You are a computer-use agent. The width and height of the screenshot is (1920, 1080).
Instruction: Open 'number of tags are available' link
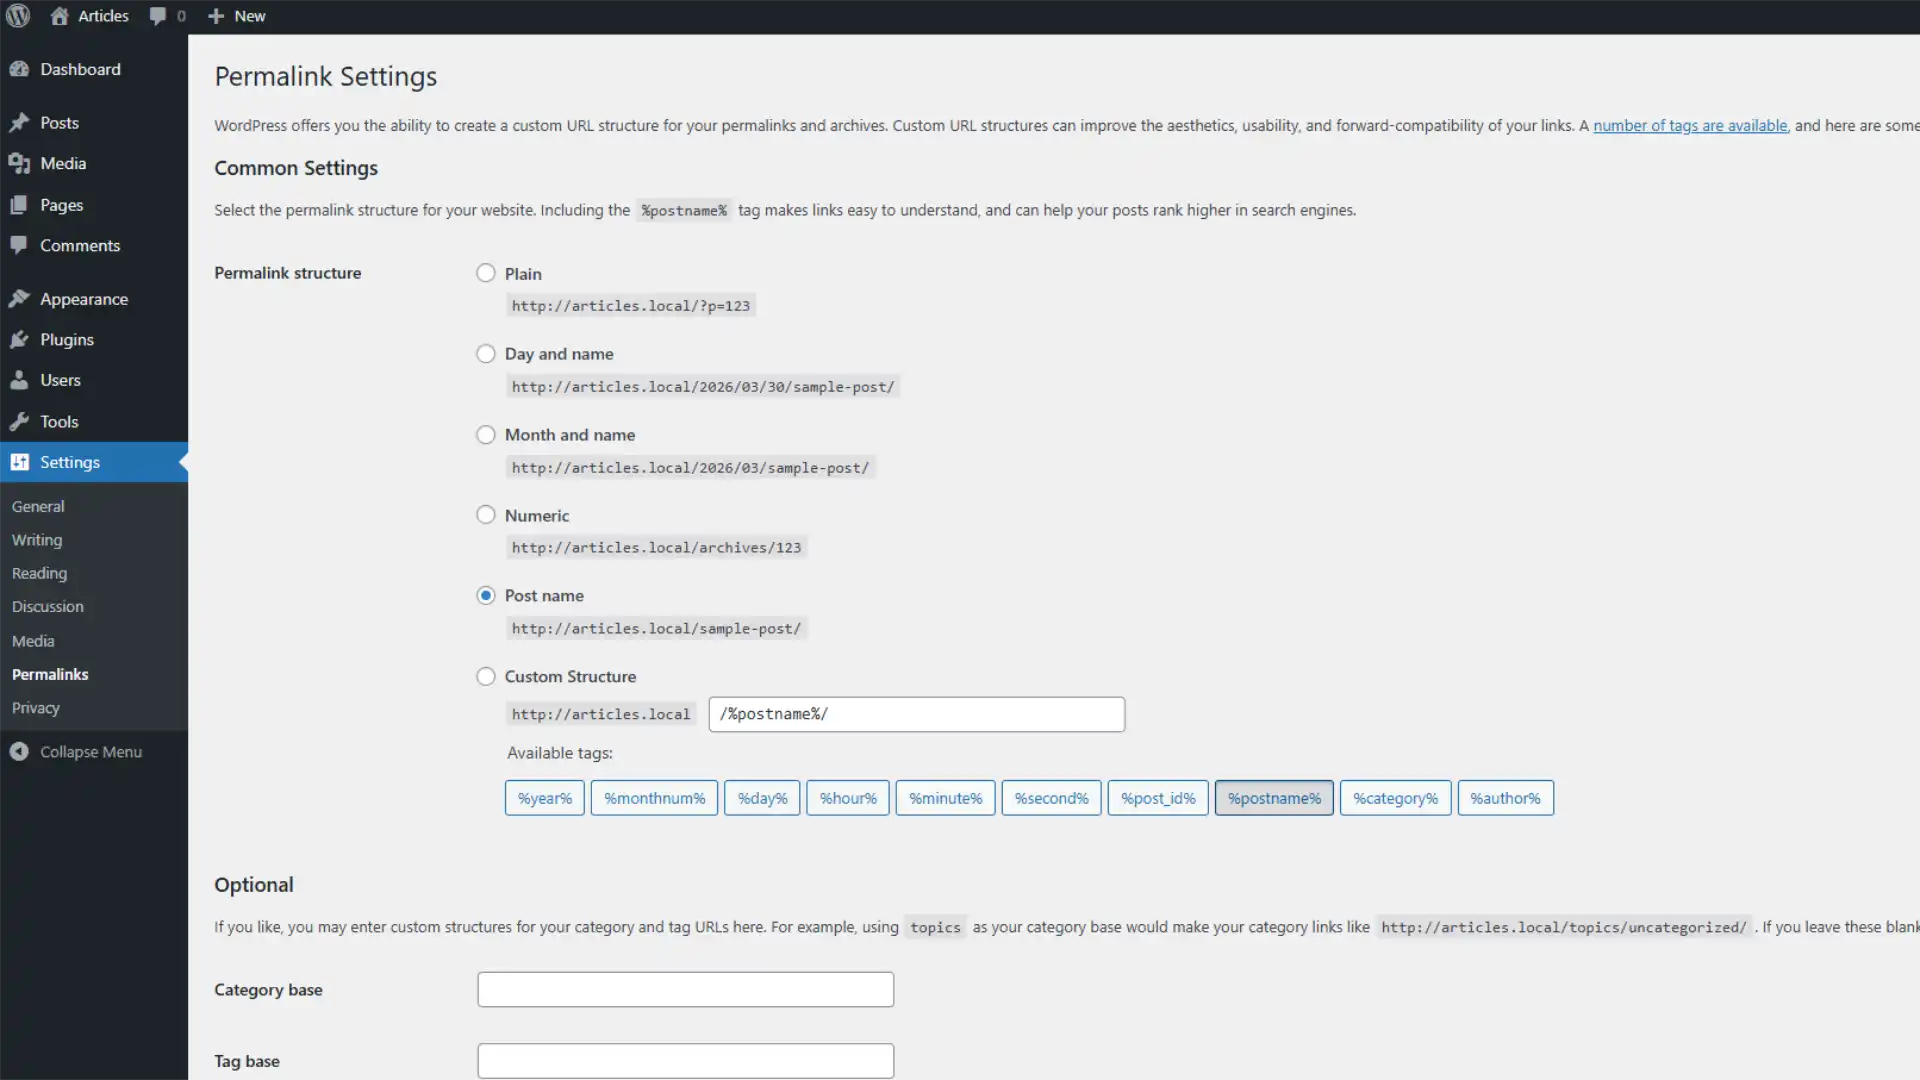1690,126
